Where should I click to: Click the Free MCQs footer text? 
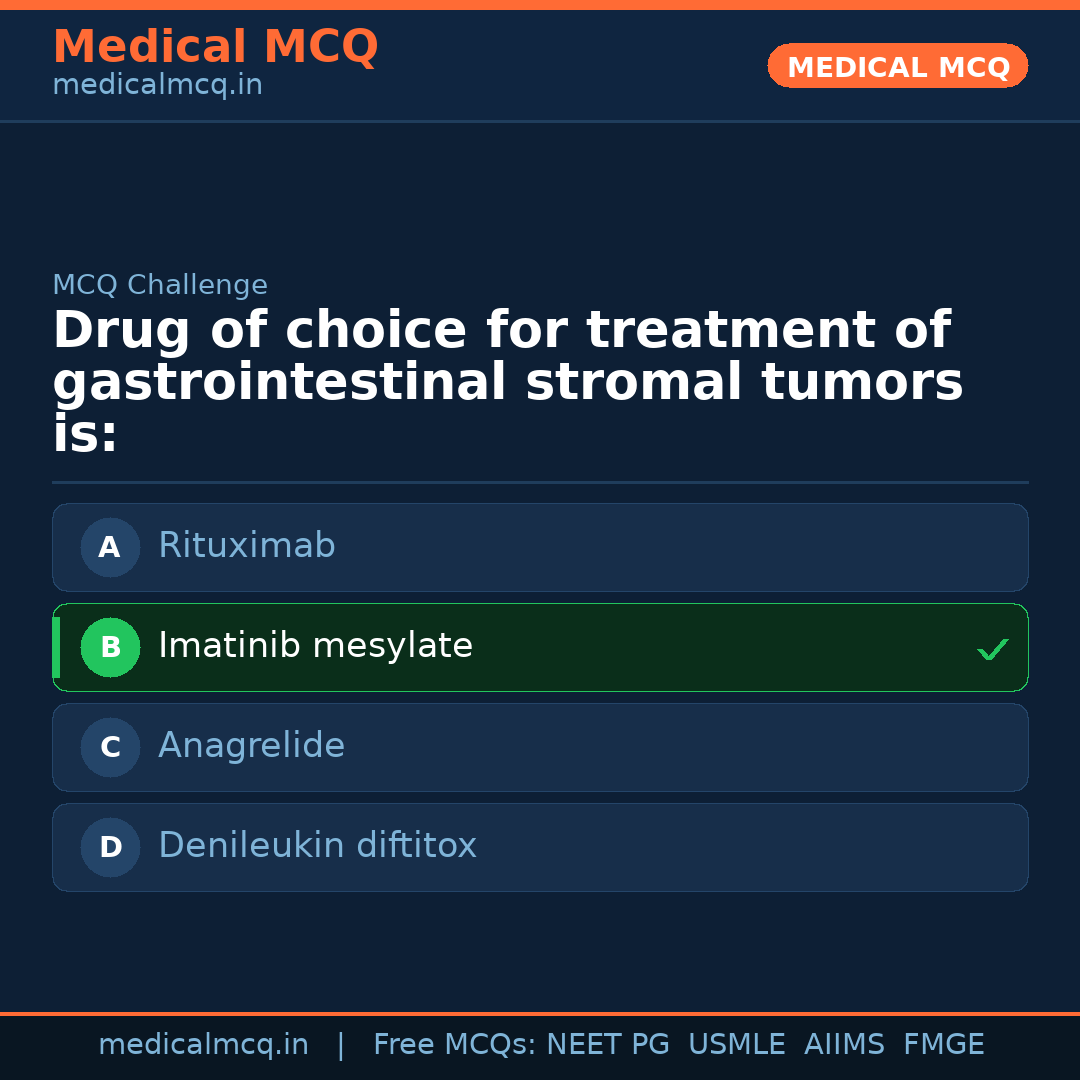coord(454,1045)
